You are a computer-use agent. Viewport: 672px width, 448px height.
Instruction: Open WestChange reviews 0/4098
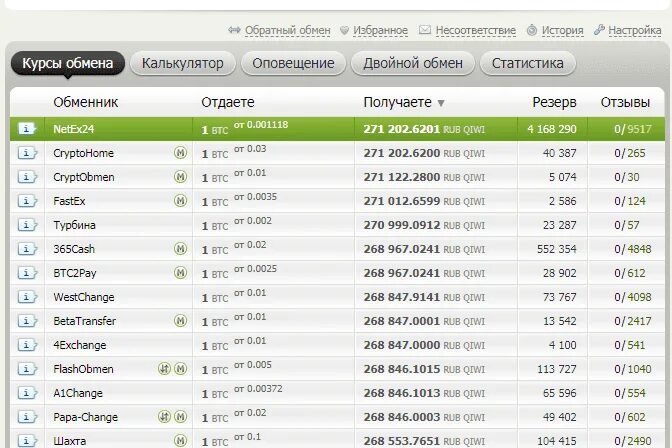(x=633, y=297)
